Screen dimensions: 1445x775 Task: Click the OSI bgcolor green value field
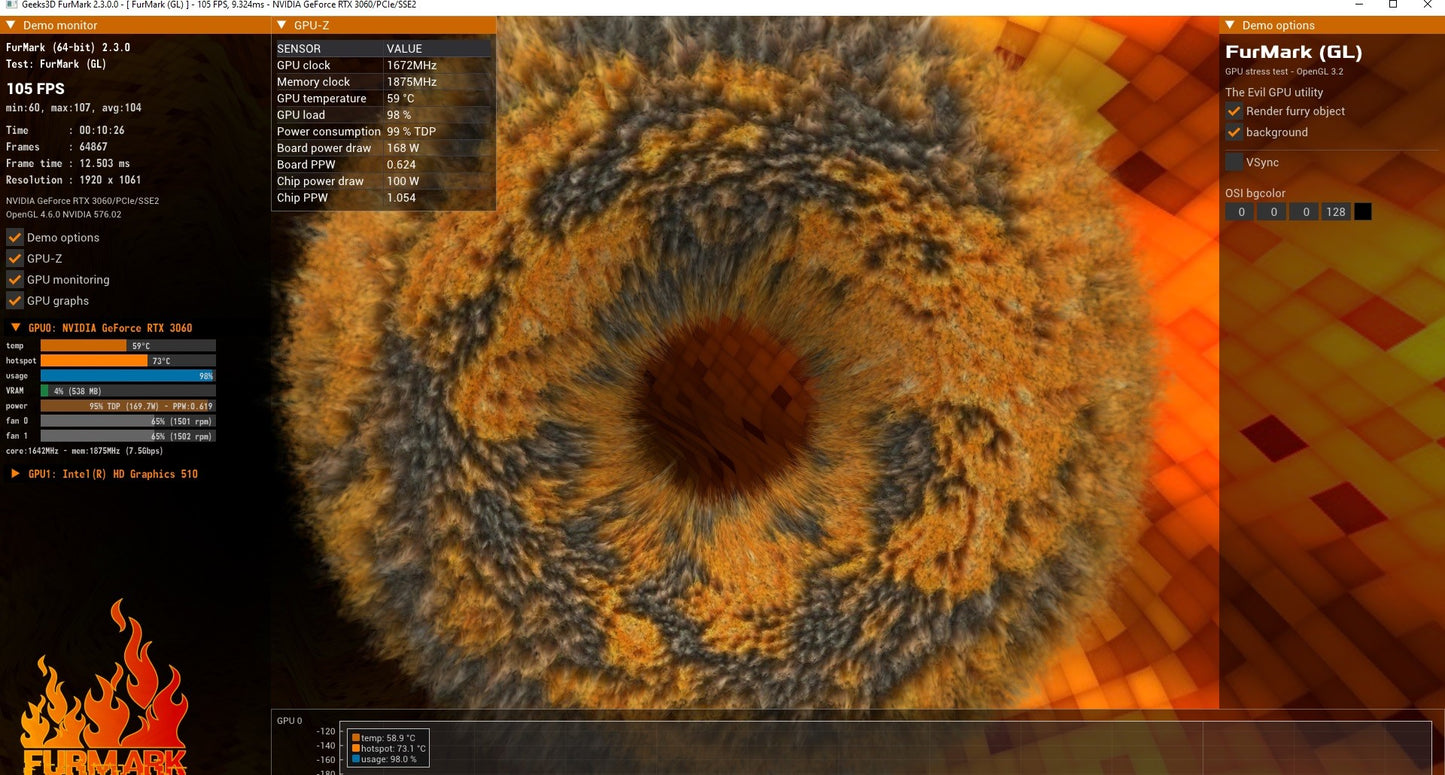(x=1272, y=212)
